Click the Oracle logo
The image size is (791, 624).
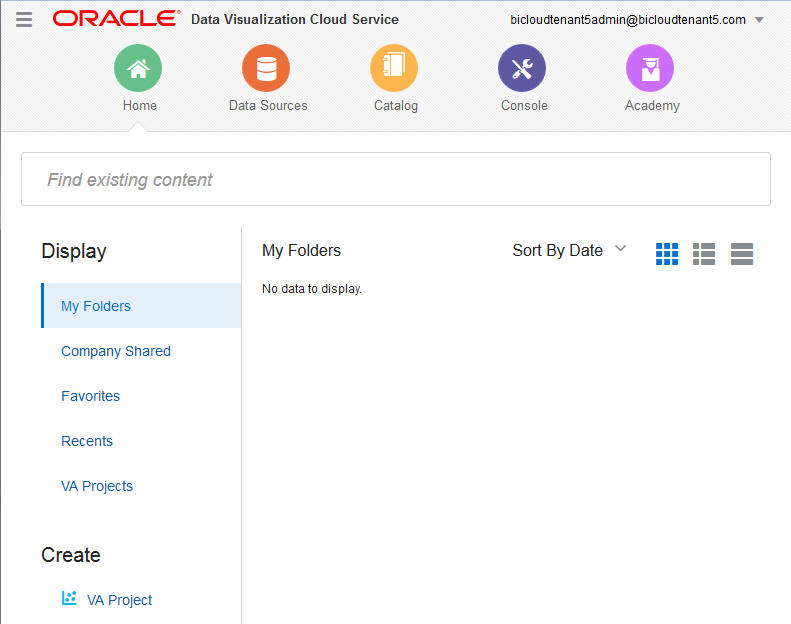(x=117, y=19)
